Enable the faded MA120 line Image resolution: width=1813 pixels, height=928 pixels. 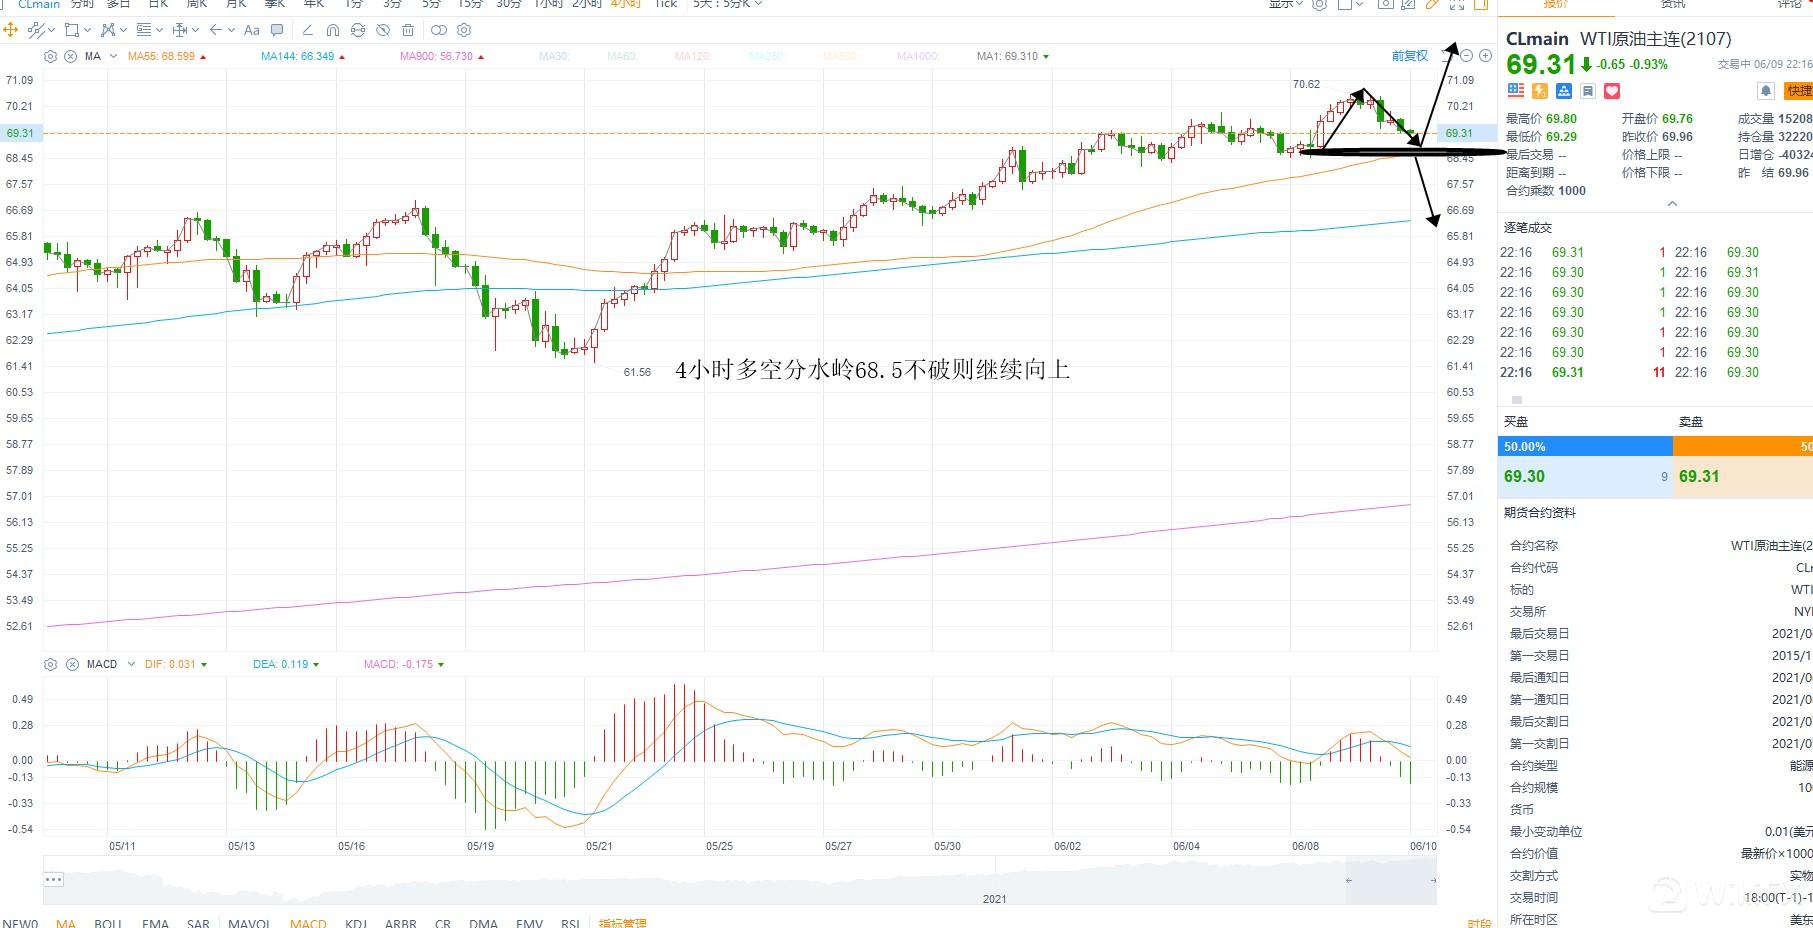tap(693, 56)
